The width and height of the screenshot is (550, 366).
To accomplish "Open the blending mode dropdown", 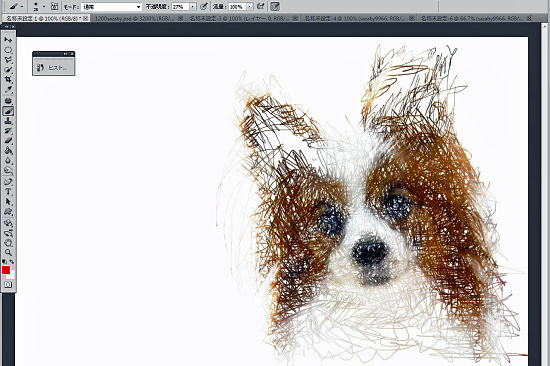I will pos(111,7).
